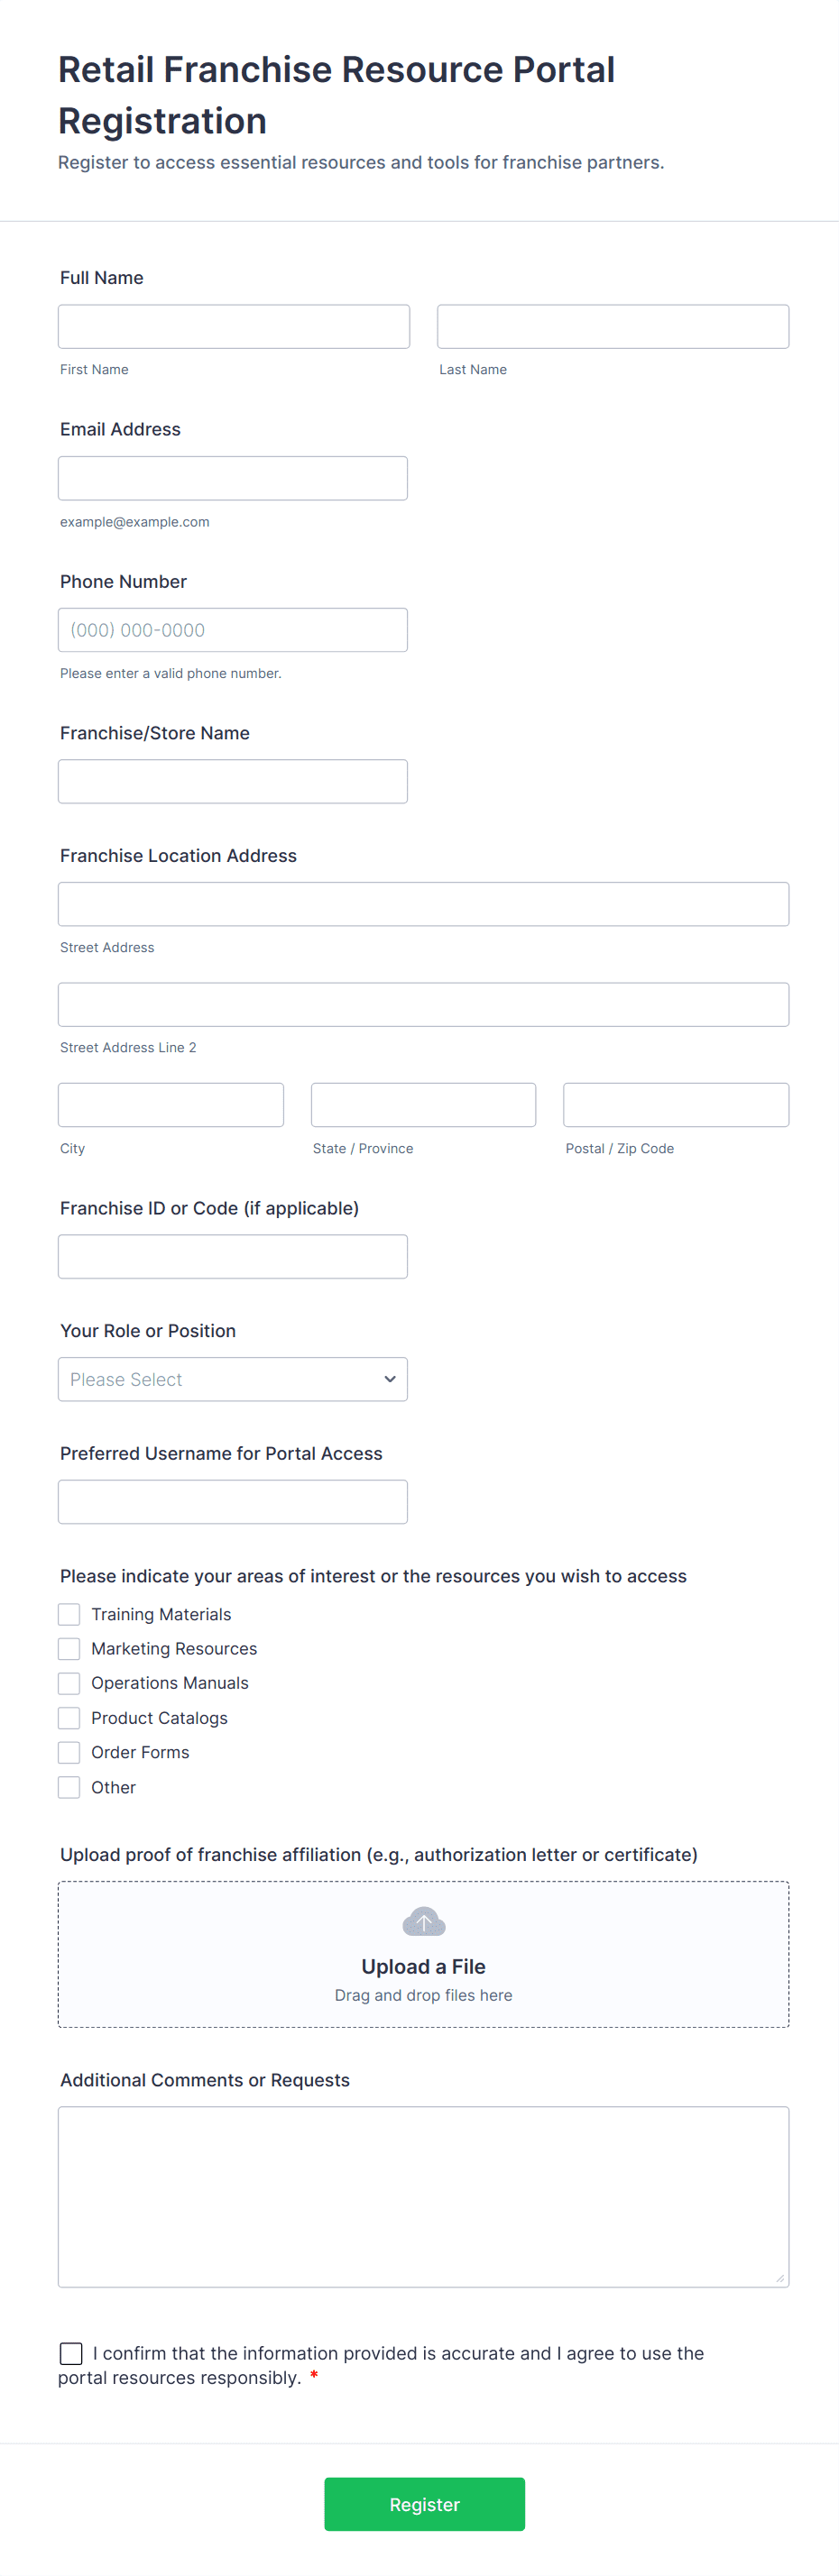Screen dimensions: 839x2576
Task: Toggle the Other interest checkbox
Action: point(69,1787)
